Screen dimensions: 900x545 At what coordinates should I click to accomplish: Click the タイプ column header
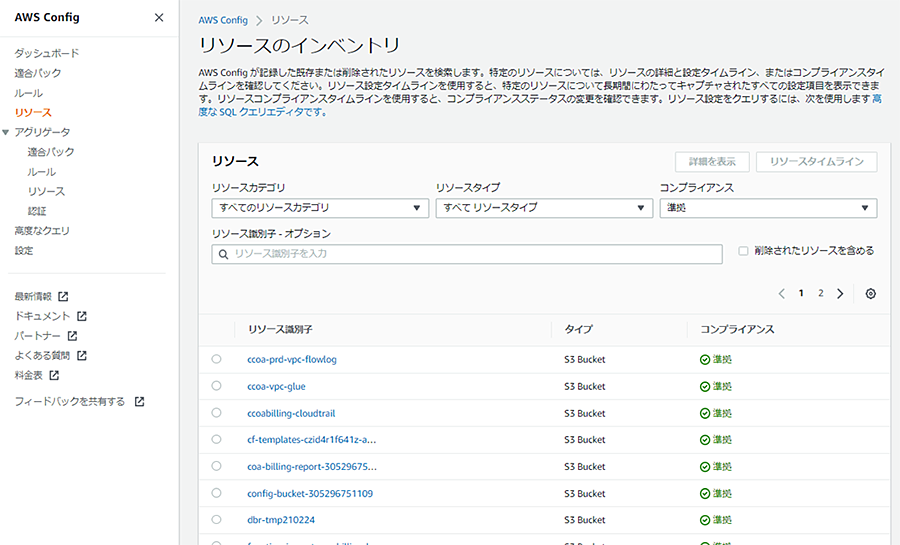(x=579, y=329)
